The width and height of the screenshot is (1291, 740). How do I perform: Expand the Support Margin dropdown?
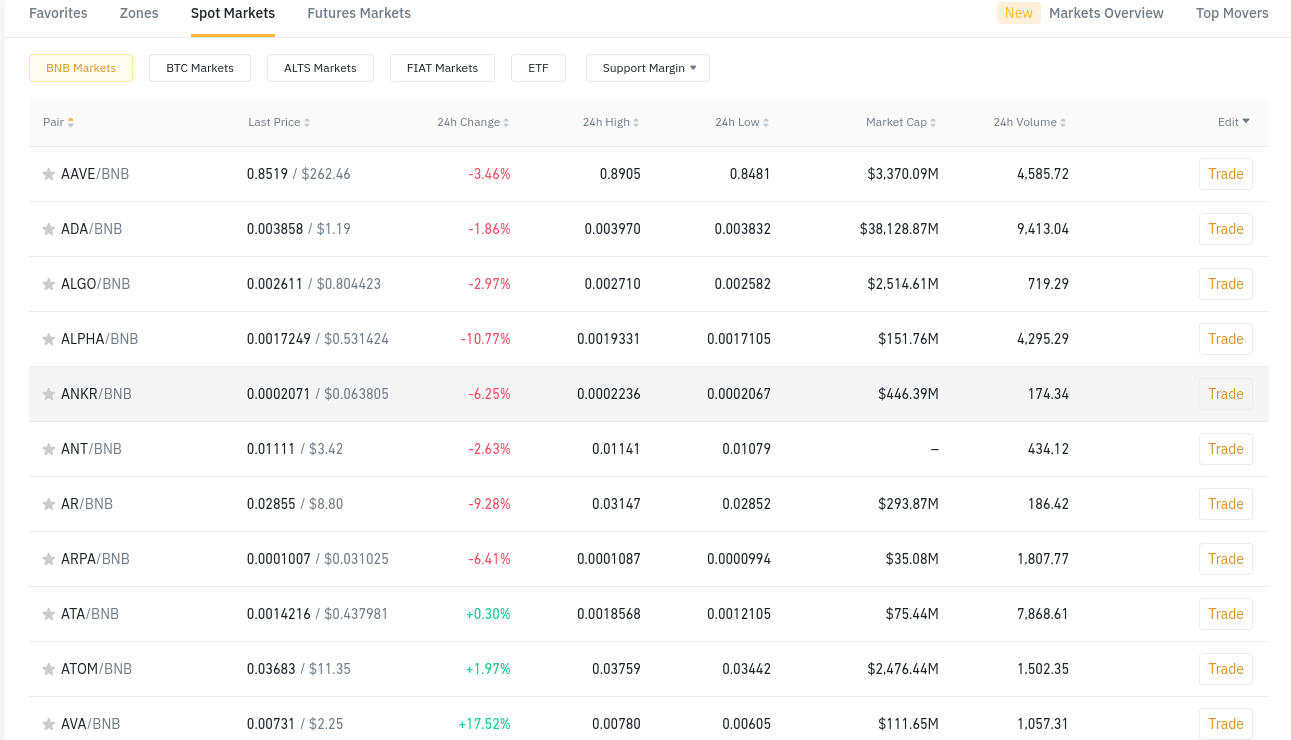[x=648, y=68]
